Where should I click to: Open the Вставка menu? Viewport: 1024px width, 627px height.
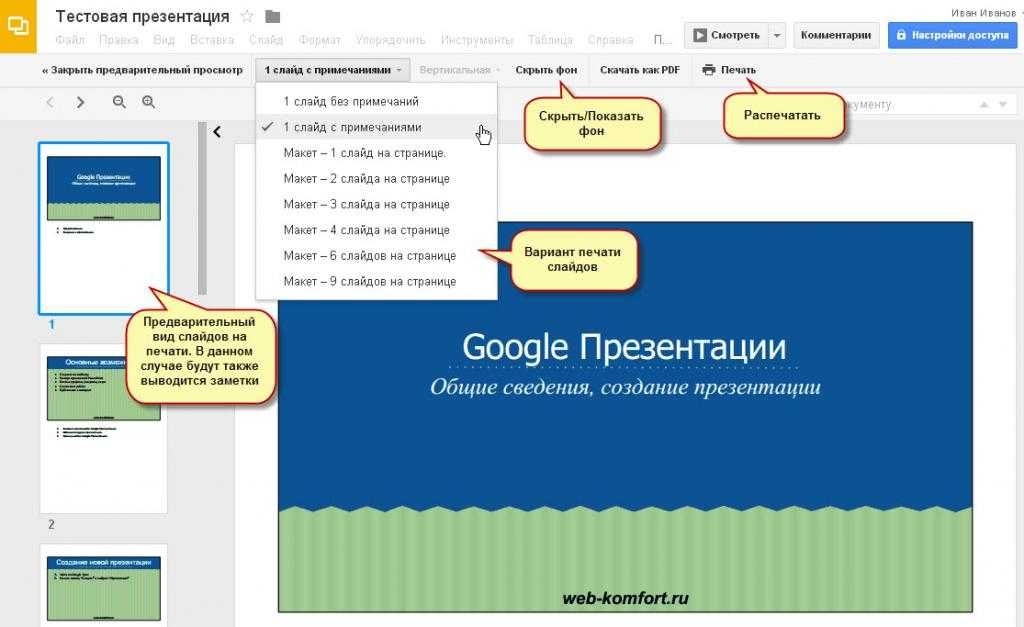(x=212, y=40)
